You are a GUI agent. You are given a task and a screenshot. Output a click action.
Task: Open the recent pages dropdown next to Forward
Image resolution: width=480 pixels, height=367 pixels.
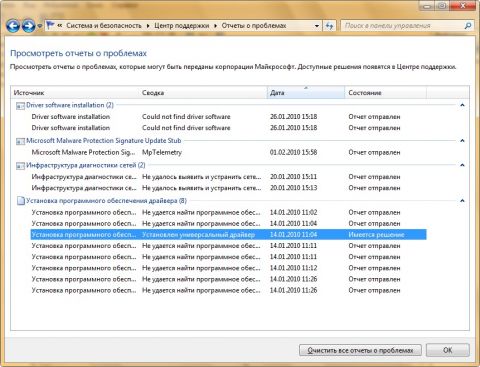(40, 26)
